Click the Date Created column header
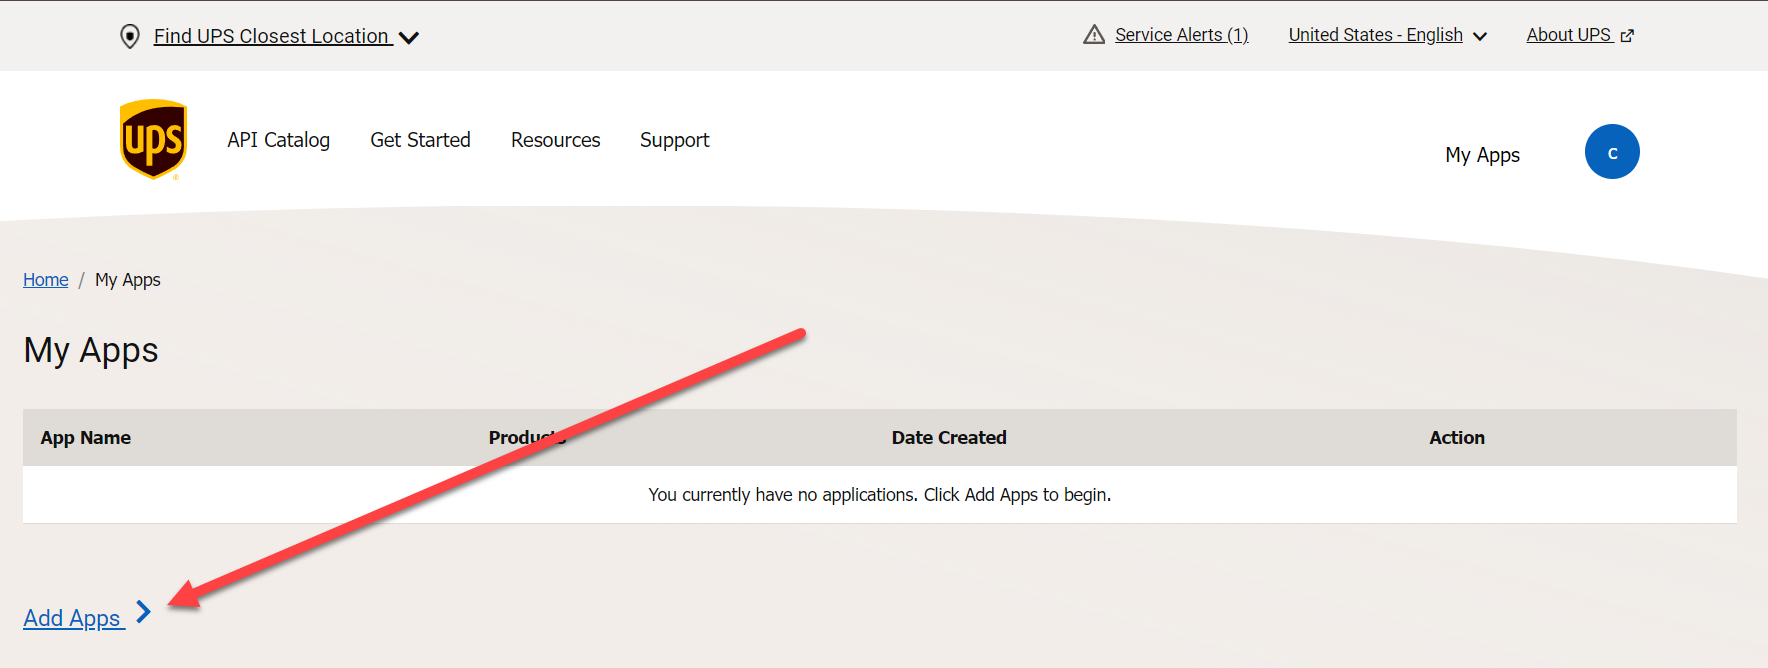Screen dimensions: 1768x668 (948, 438)
